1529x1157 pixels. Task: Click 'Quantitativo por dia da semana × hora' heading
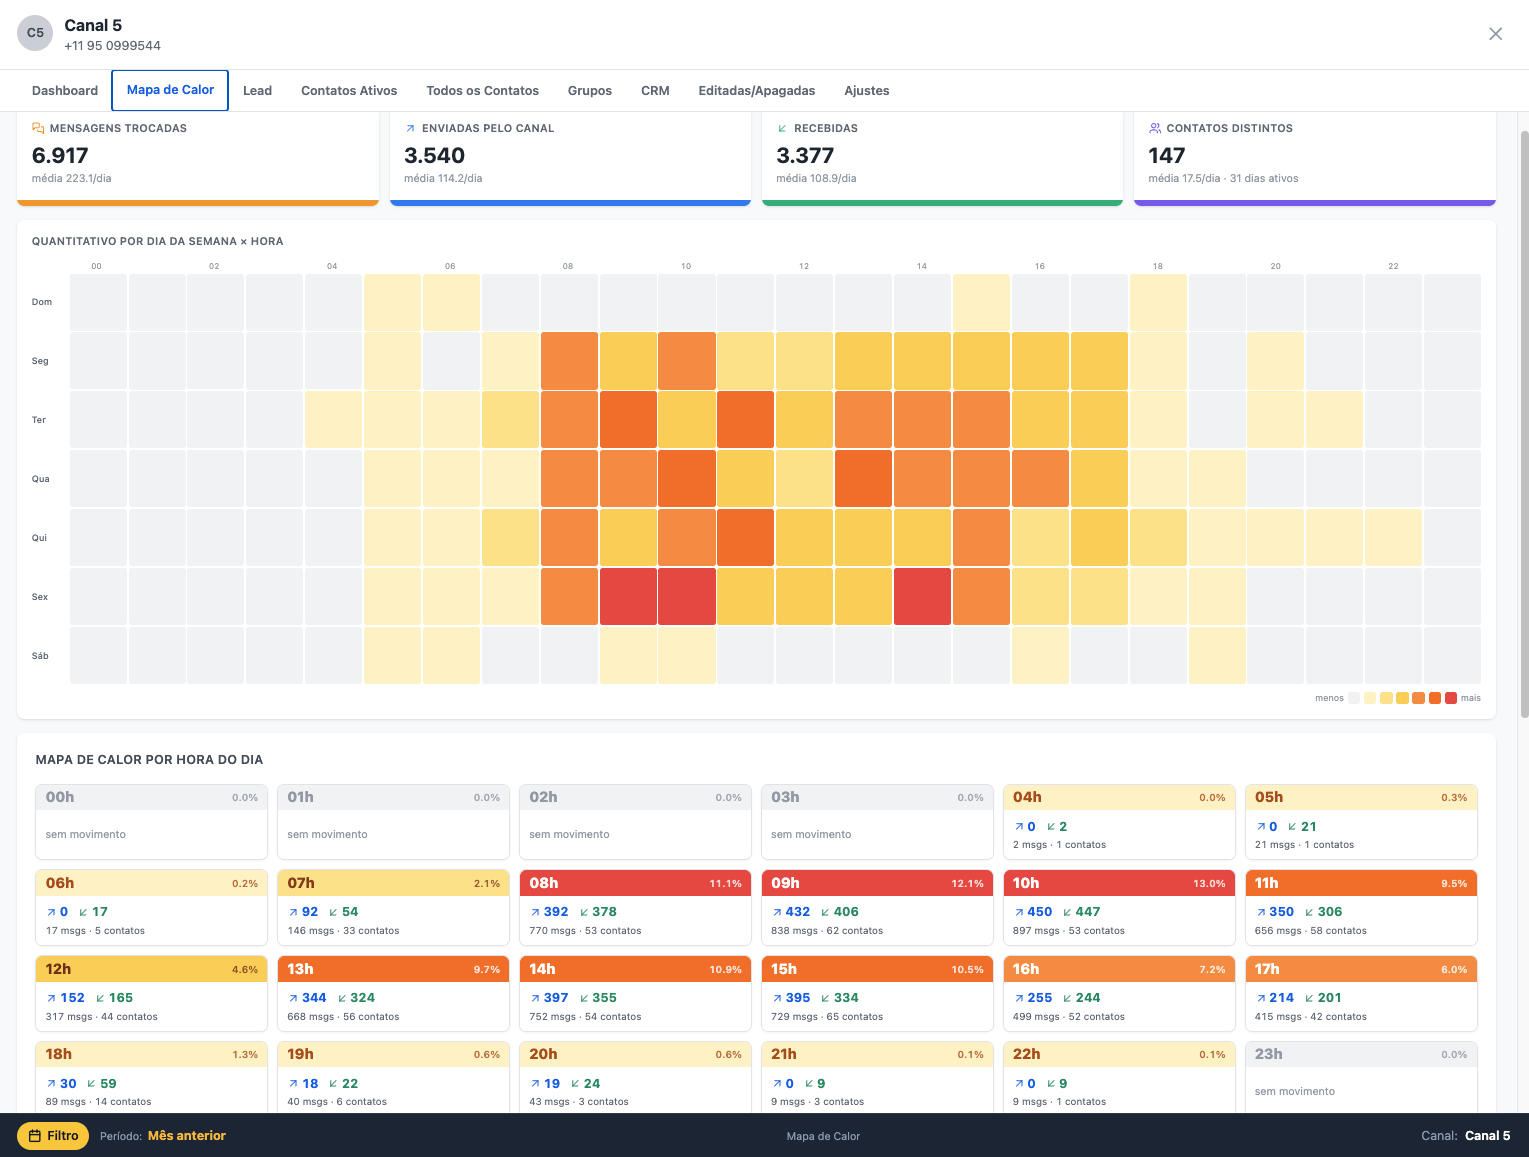tap(157, 242)
